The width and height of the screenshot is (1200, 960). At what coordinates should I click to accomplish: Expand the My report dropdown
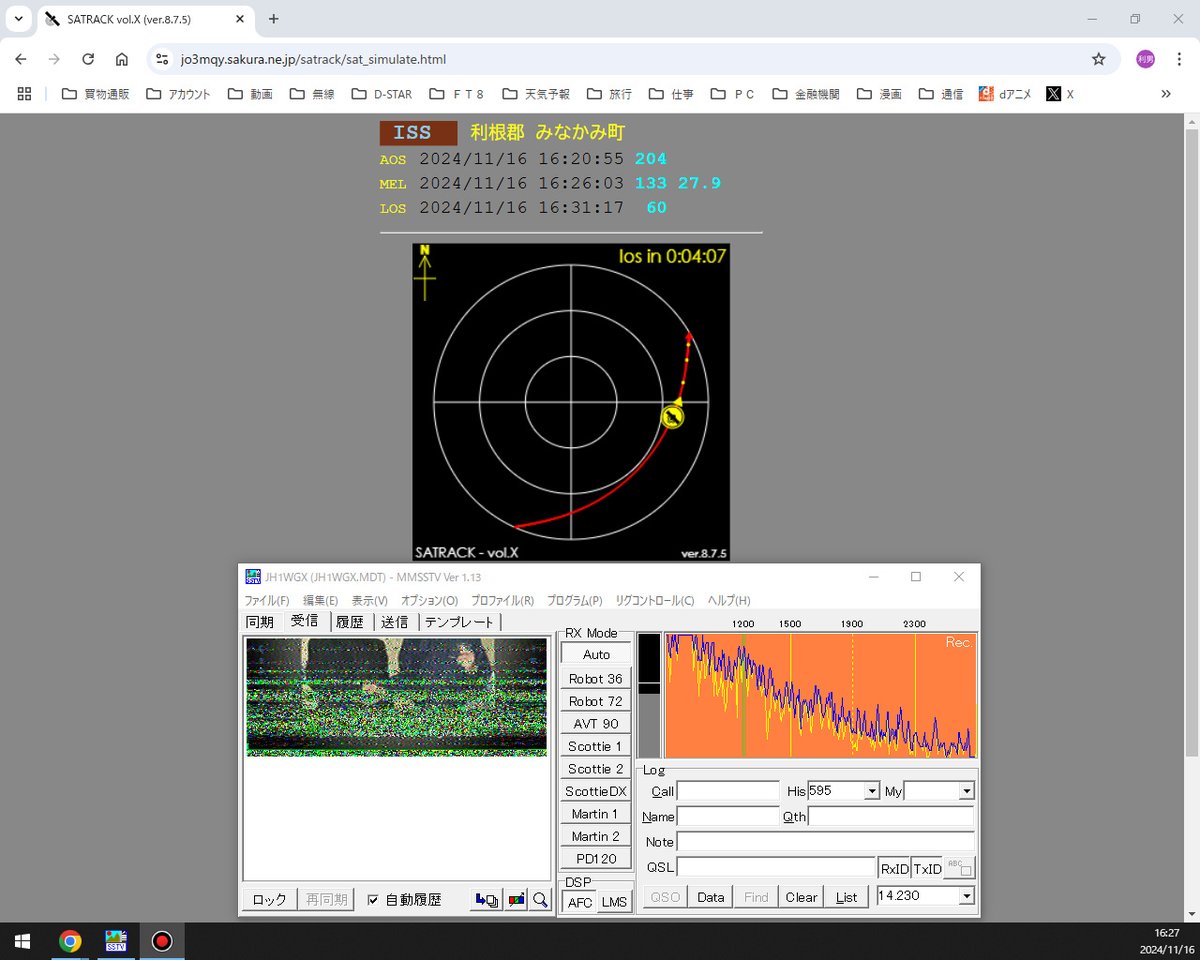tap(966, 791)
